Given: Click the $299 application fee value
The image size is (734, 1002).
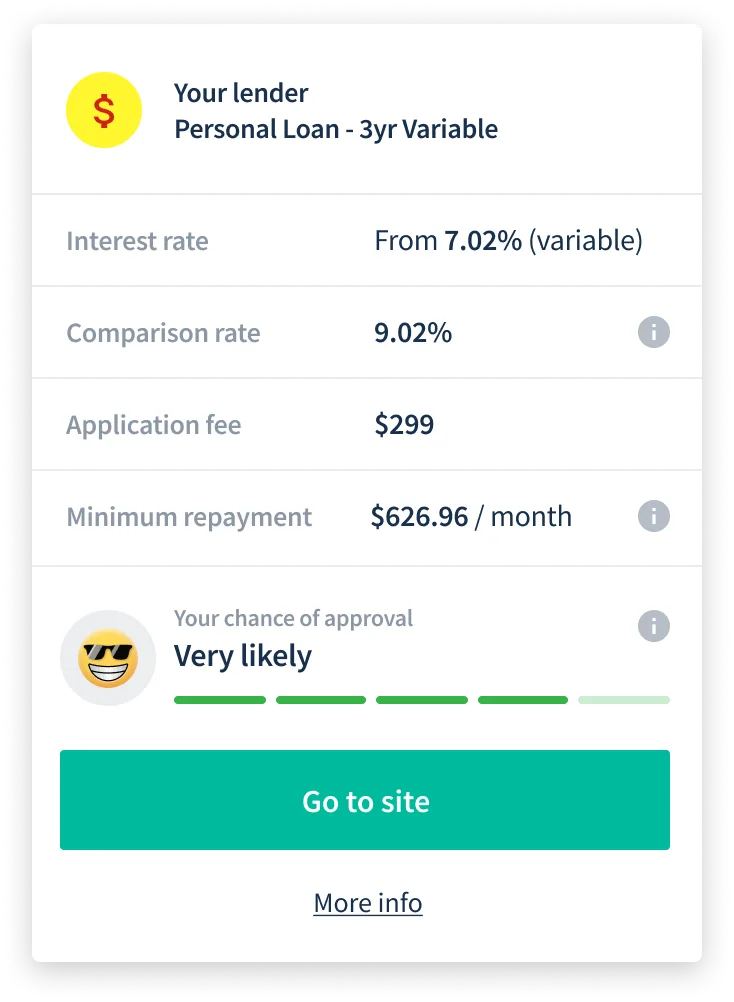Looking at the screenshot, I should [404, 425].
